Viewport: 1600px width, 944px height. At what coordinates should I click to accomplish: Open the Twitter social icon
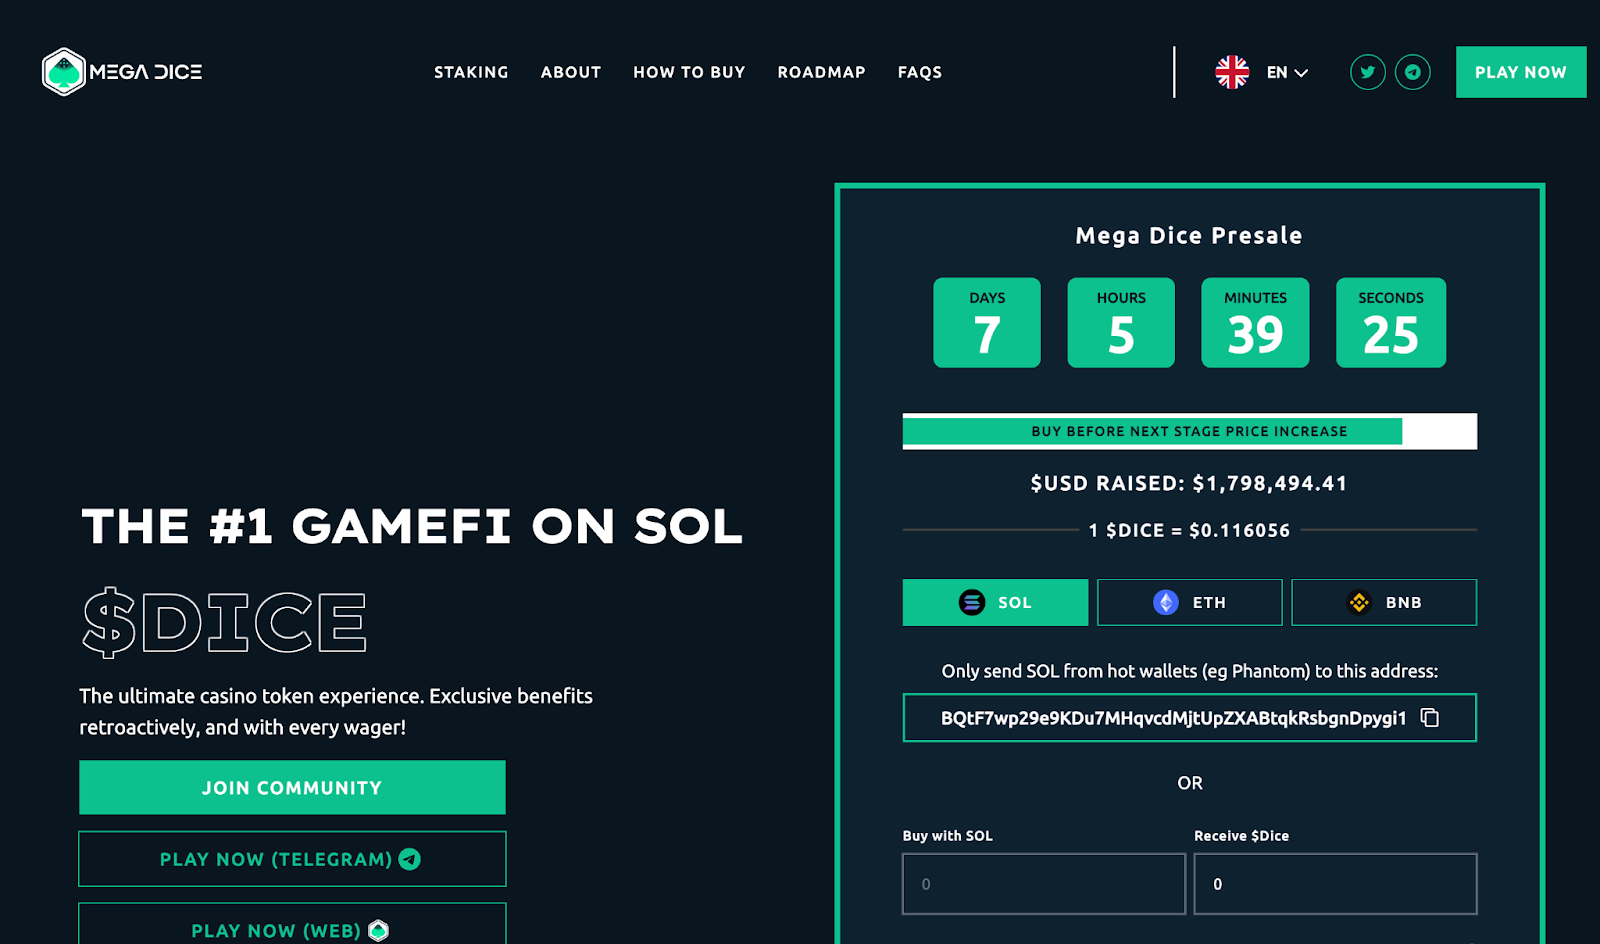[x=1367, y=72]
